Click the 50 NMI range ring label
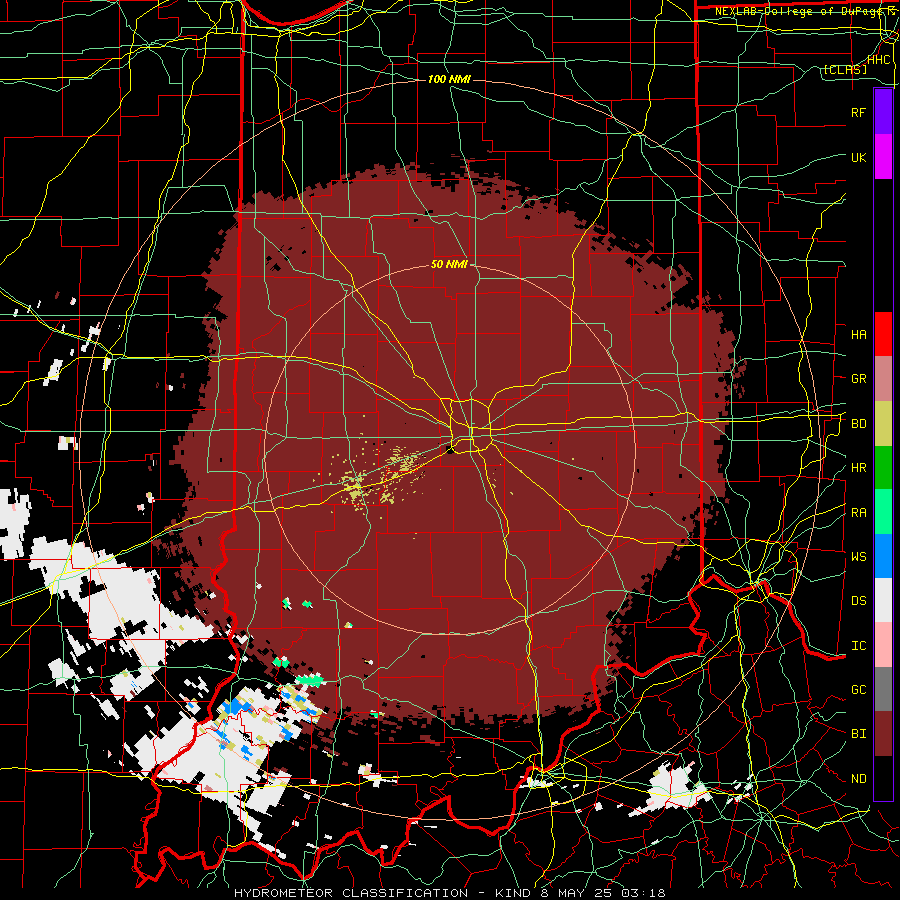Screen dimensions: 900x900 (x=449, y=265)
